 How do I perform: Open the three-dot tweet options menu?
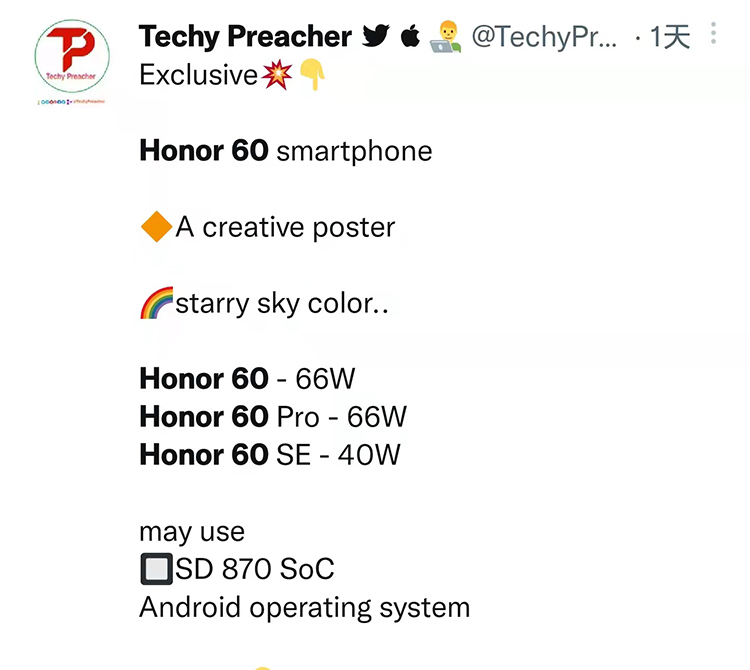713,33
